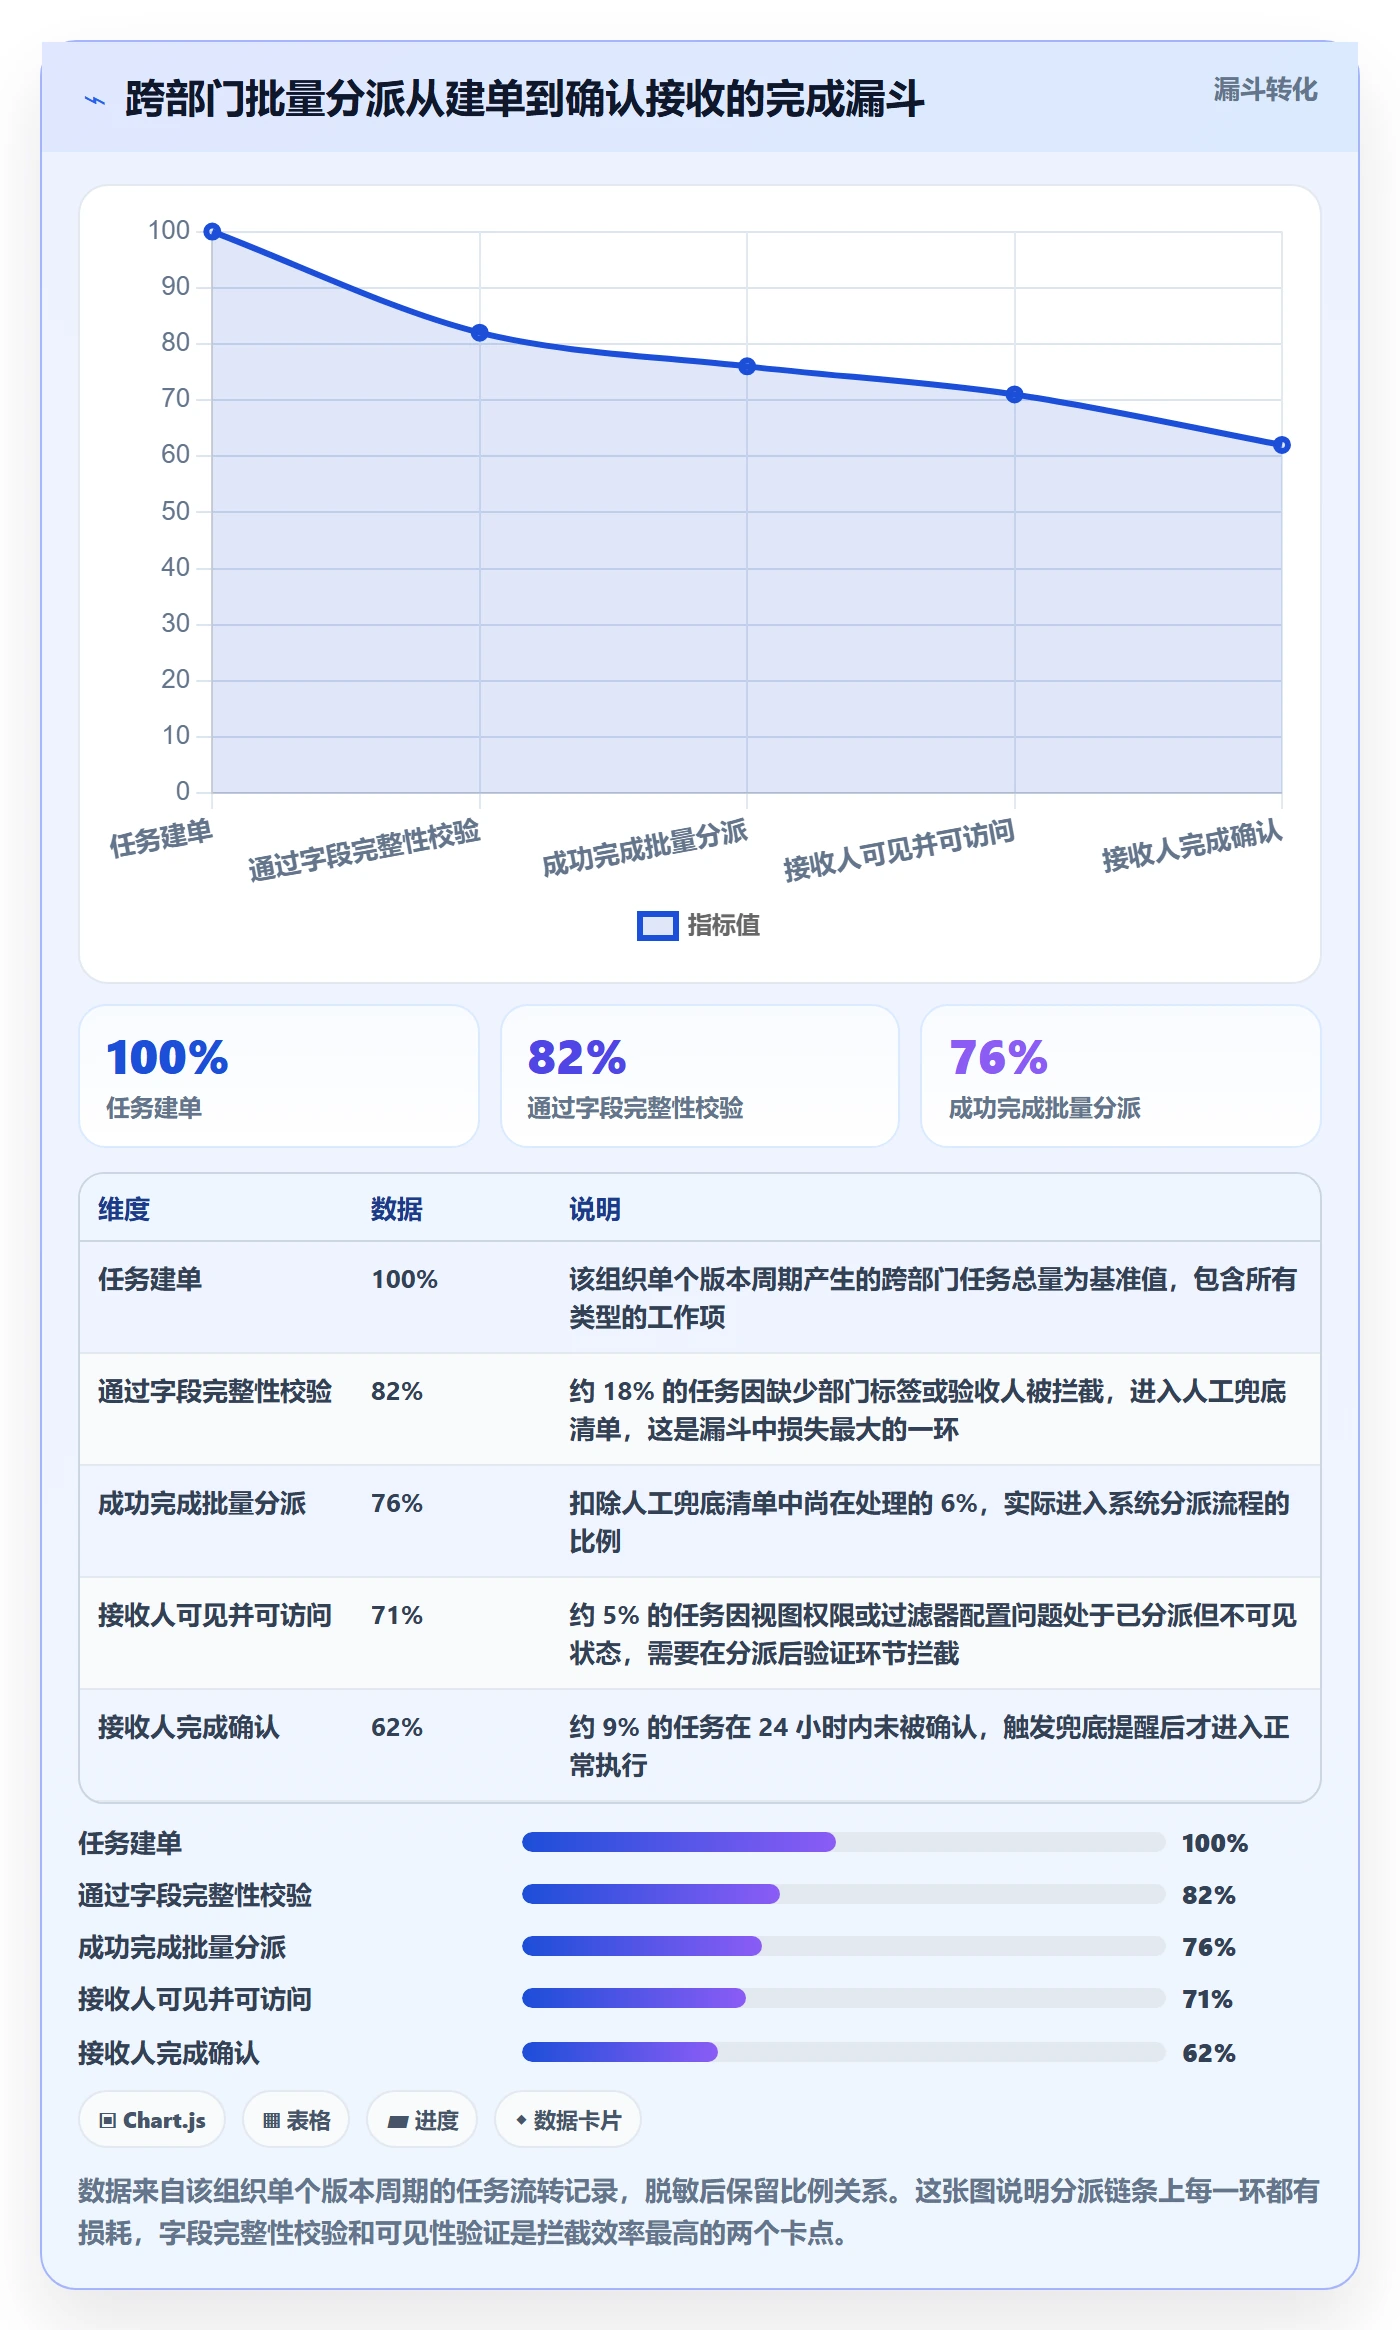
Task: Click the 接收人可见并可访问 progress bar
Action: [x=844, y=1998]
